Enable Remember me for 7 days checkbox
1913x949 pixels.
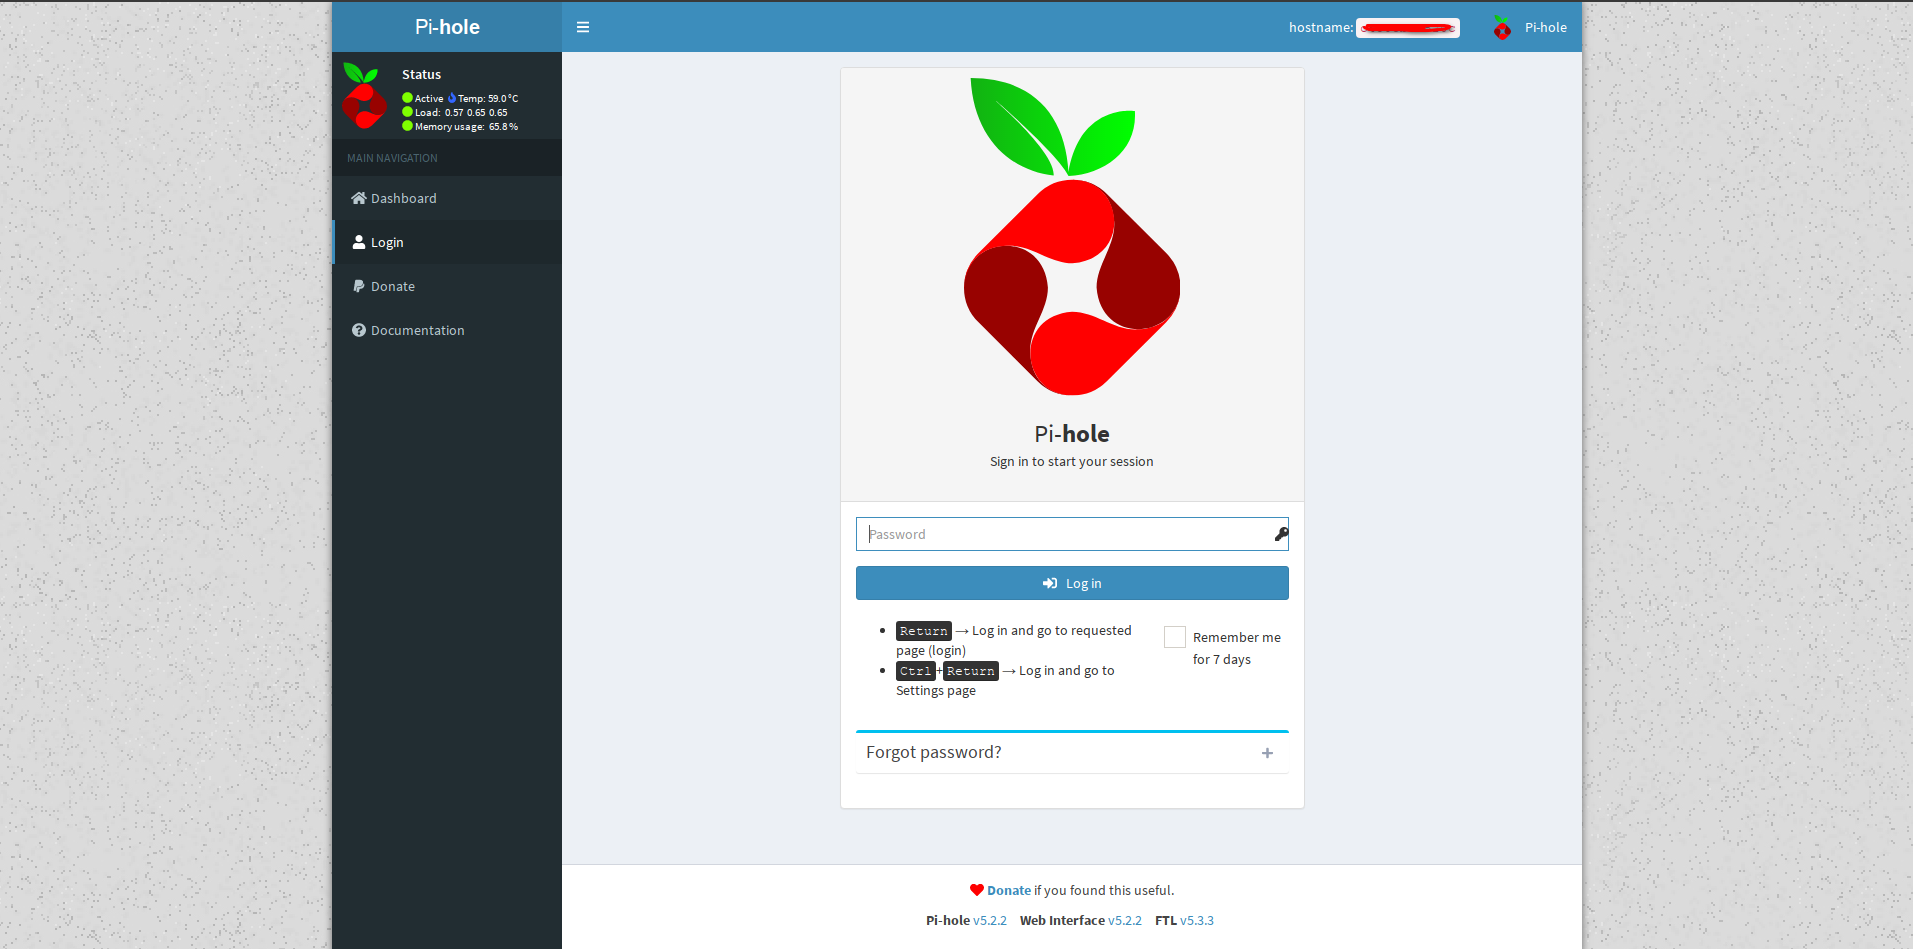pos(1175,637)
